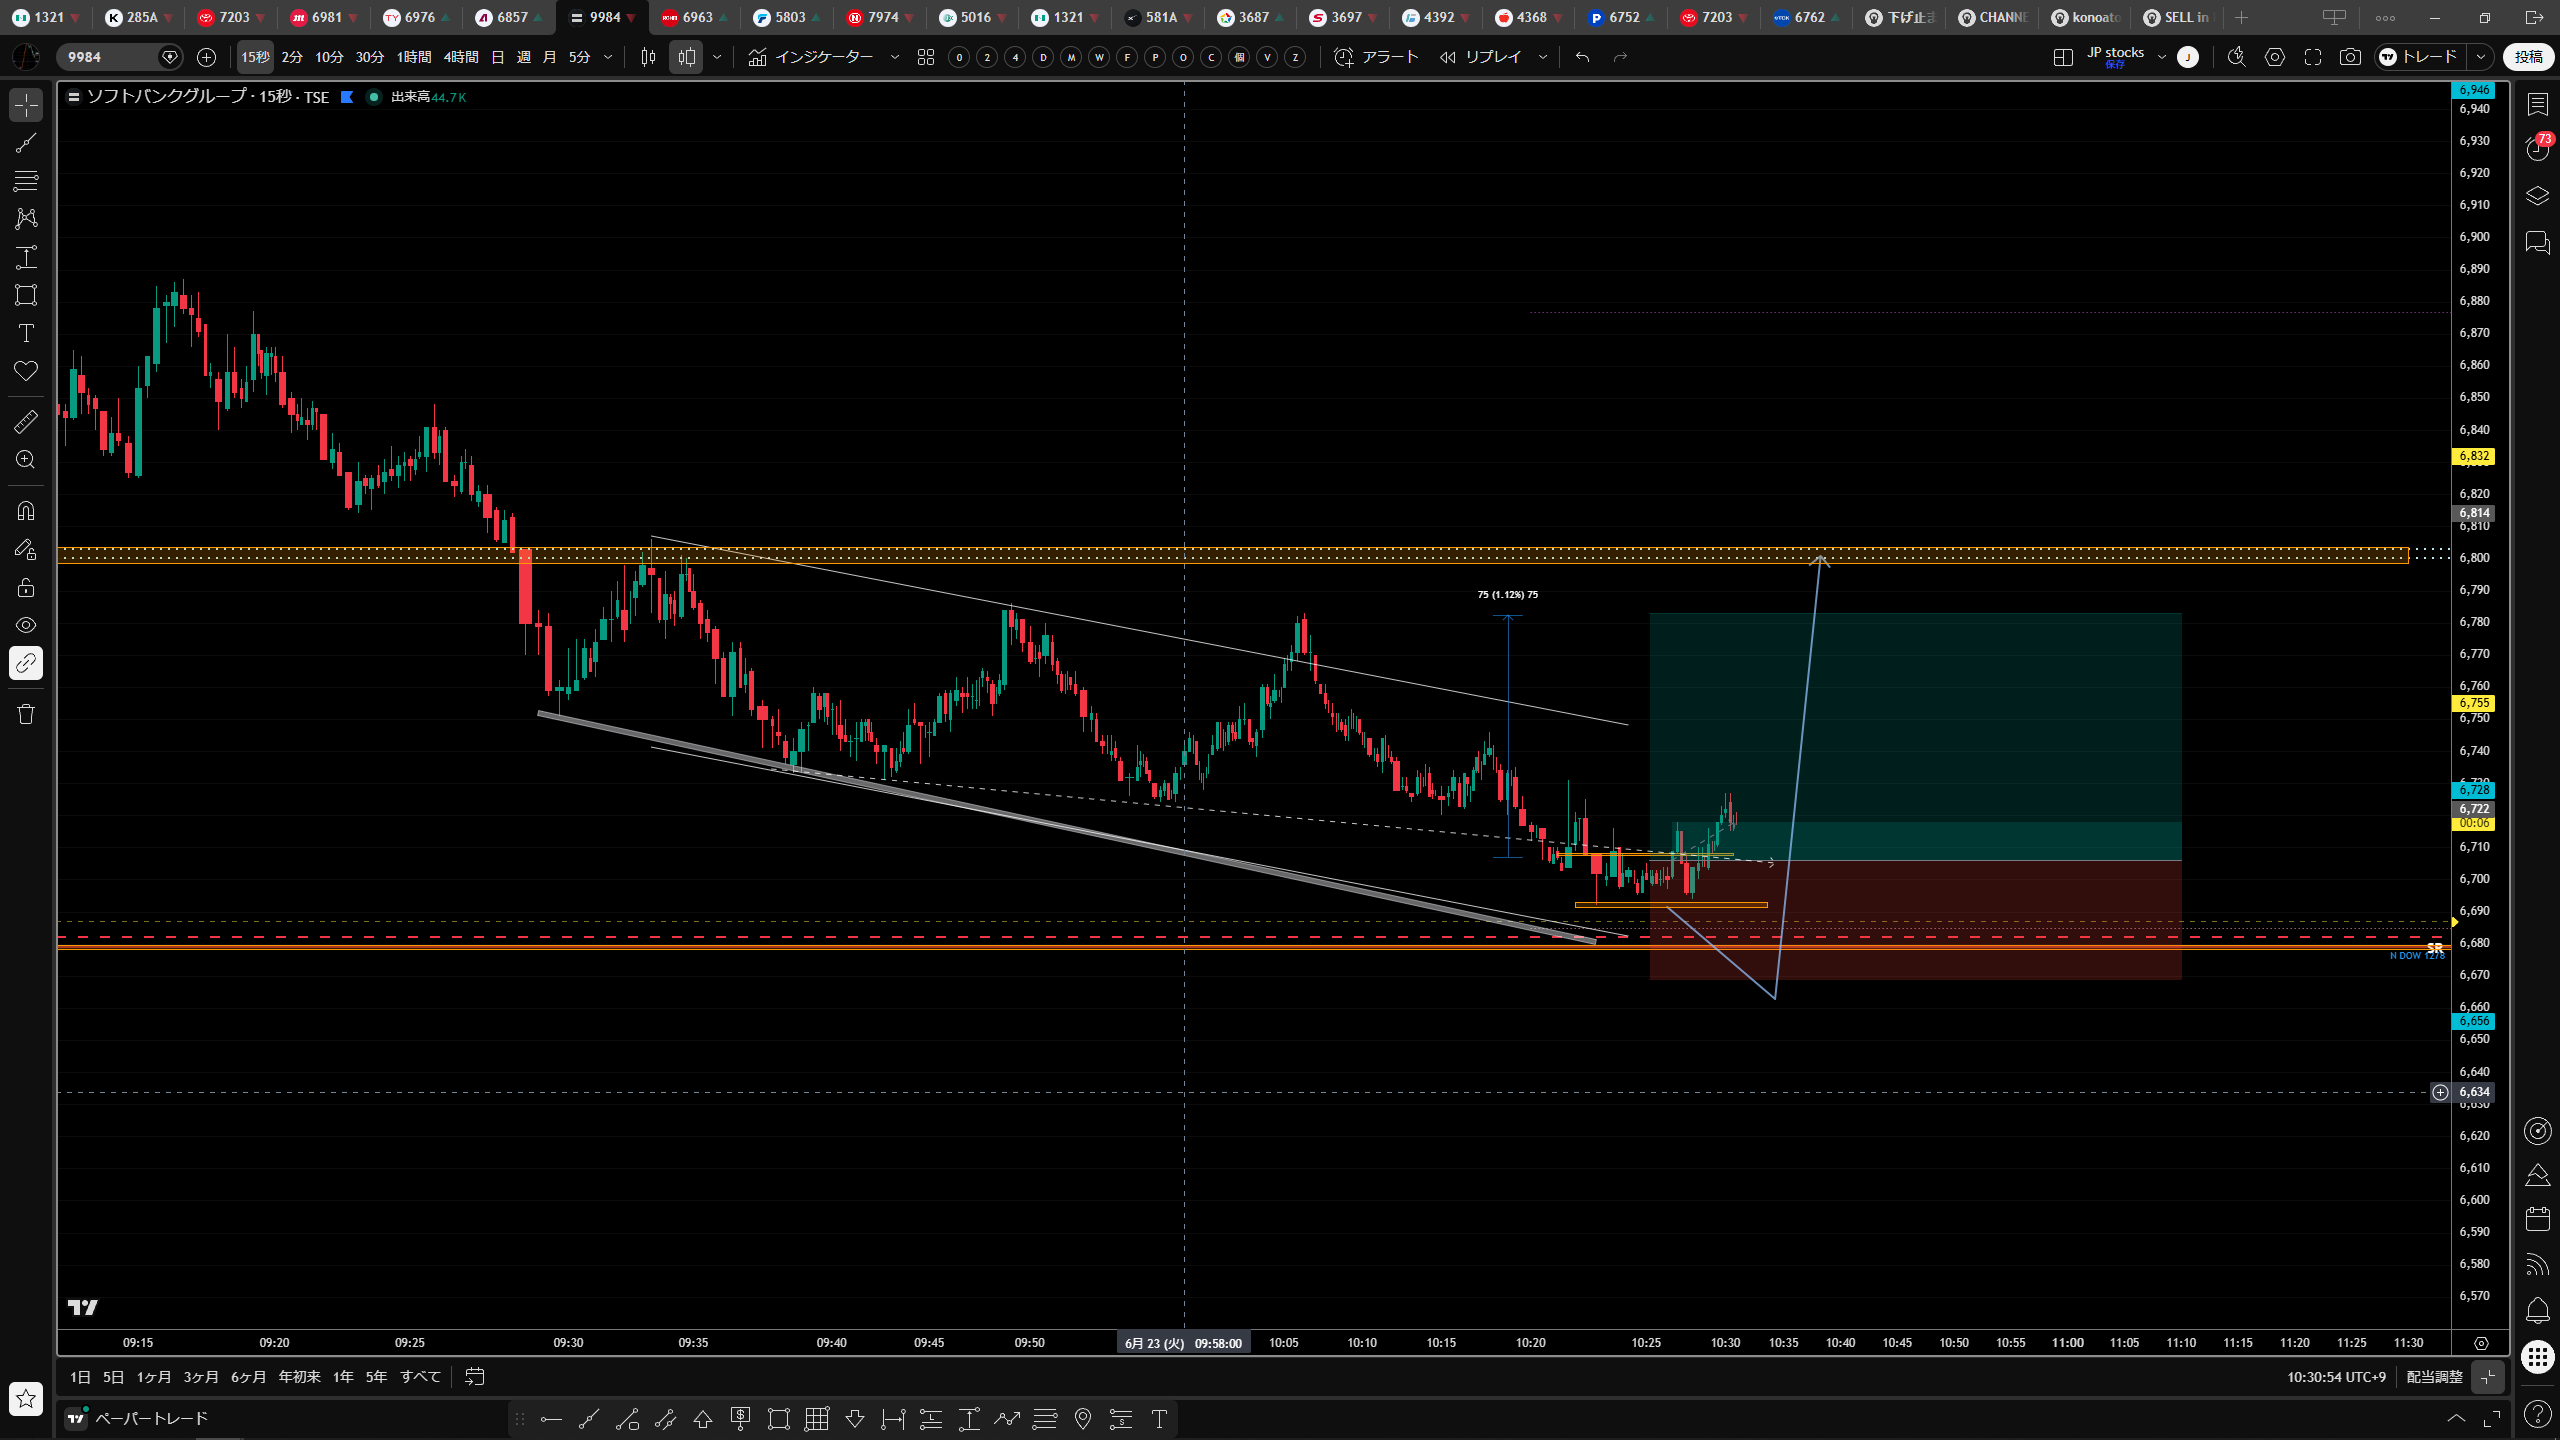Toggle magnet mode for drawings
2560x1440 pixels.
26,511
